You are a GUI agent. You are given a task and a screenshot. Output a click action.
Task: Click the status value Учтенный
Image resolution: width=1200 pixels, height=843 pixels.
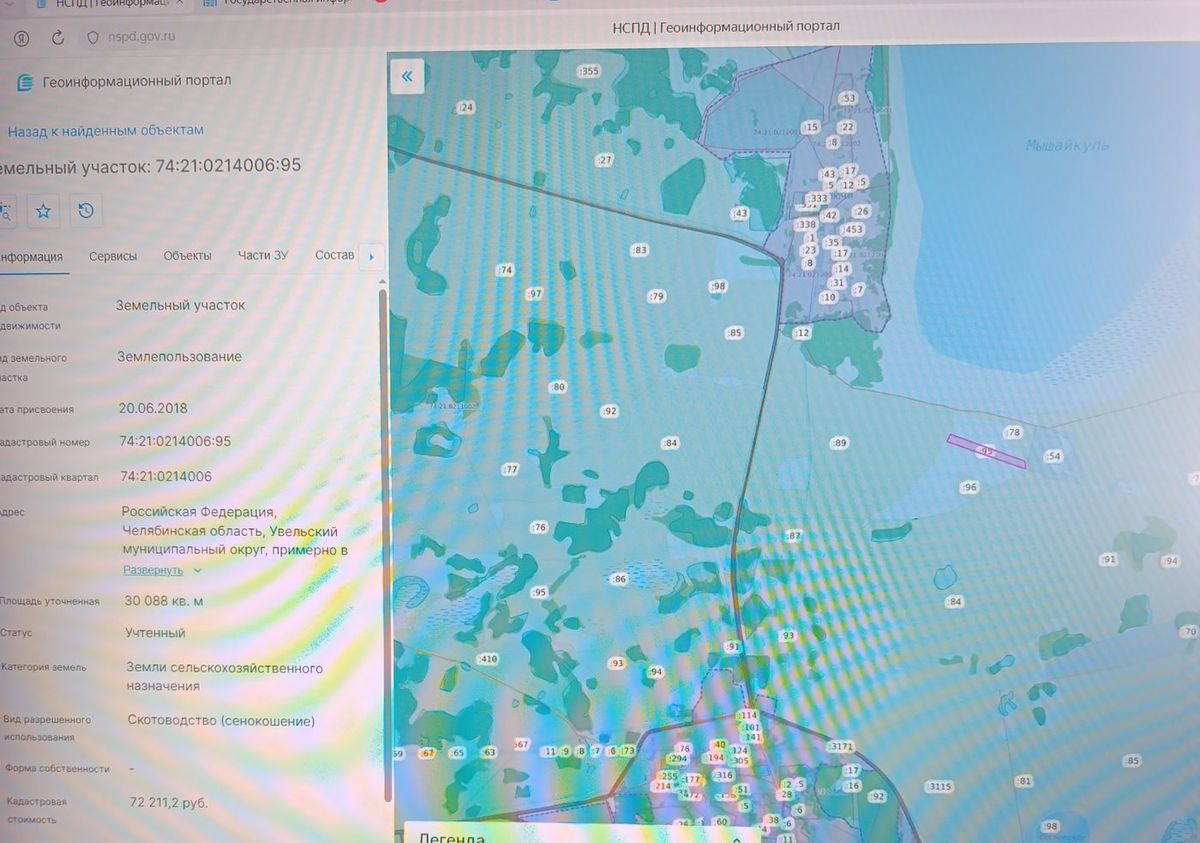click(155, 633)
